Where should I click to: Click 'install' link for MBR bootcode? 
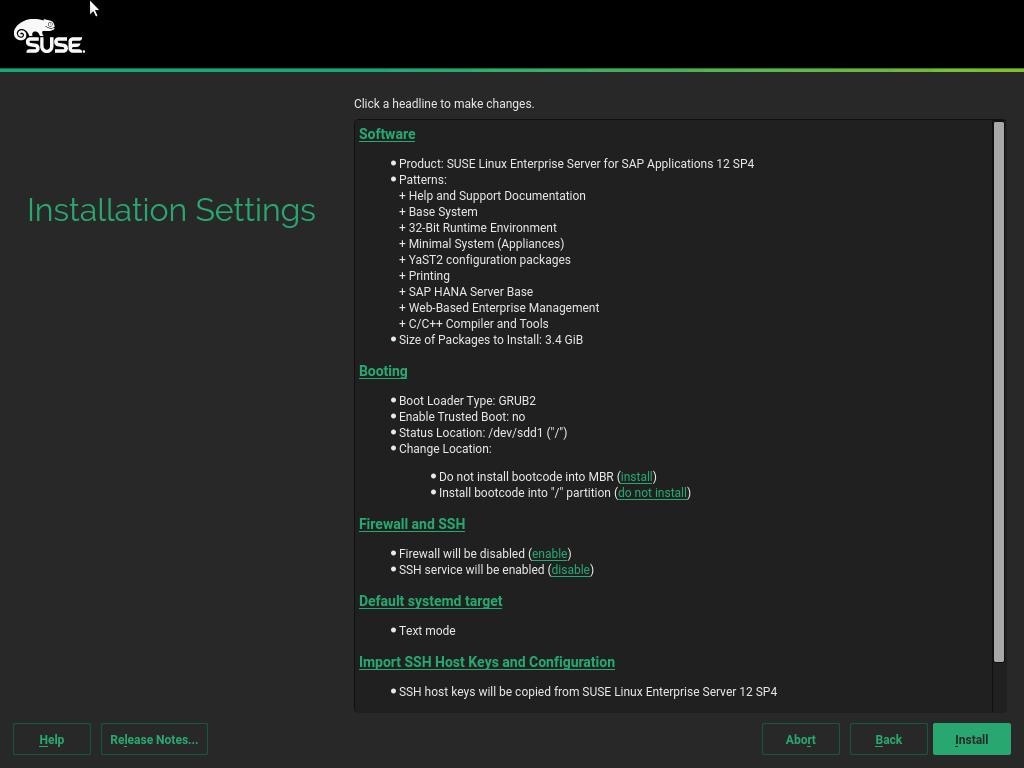click(x=636, y=477)
